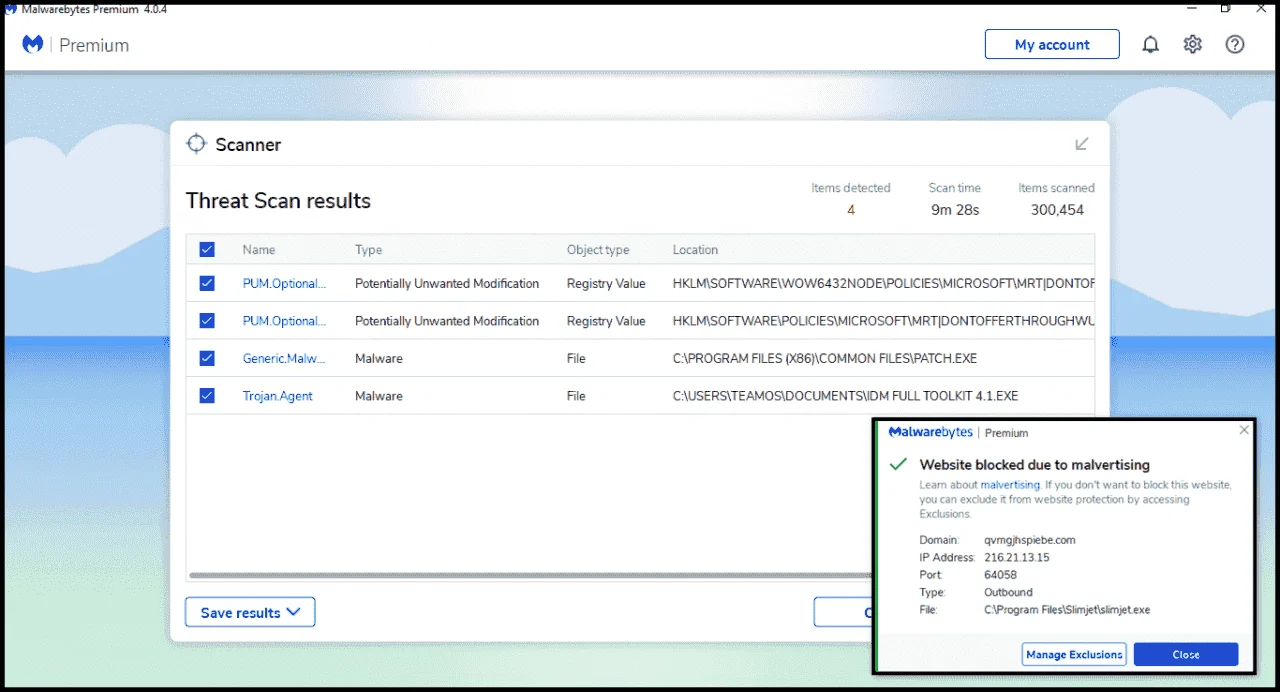The image size is (1280, 692).
Task: Select the WOW6432NODE registry location cell
Action: pos(884,284)
